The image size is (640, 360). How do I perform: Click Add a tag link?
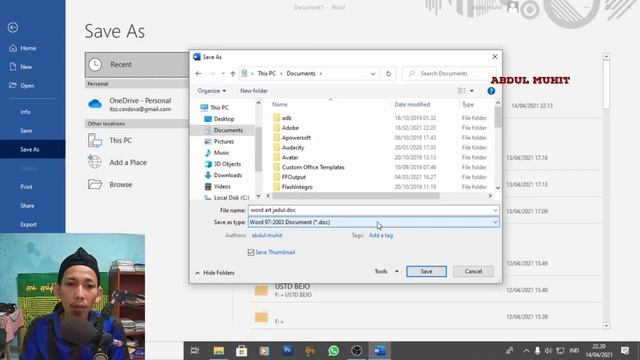point(381,235)
